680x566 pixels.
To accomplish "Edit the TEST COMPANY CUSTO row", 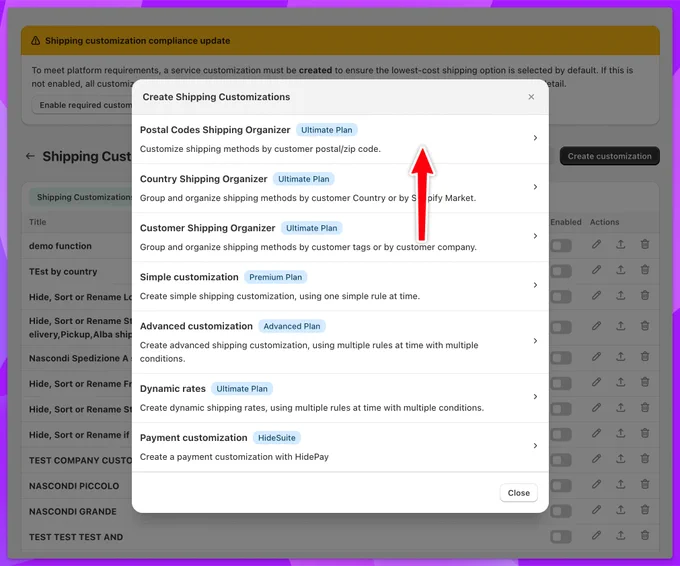I will click(x=596, y=459).
